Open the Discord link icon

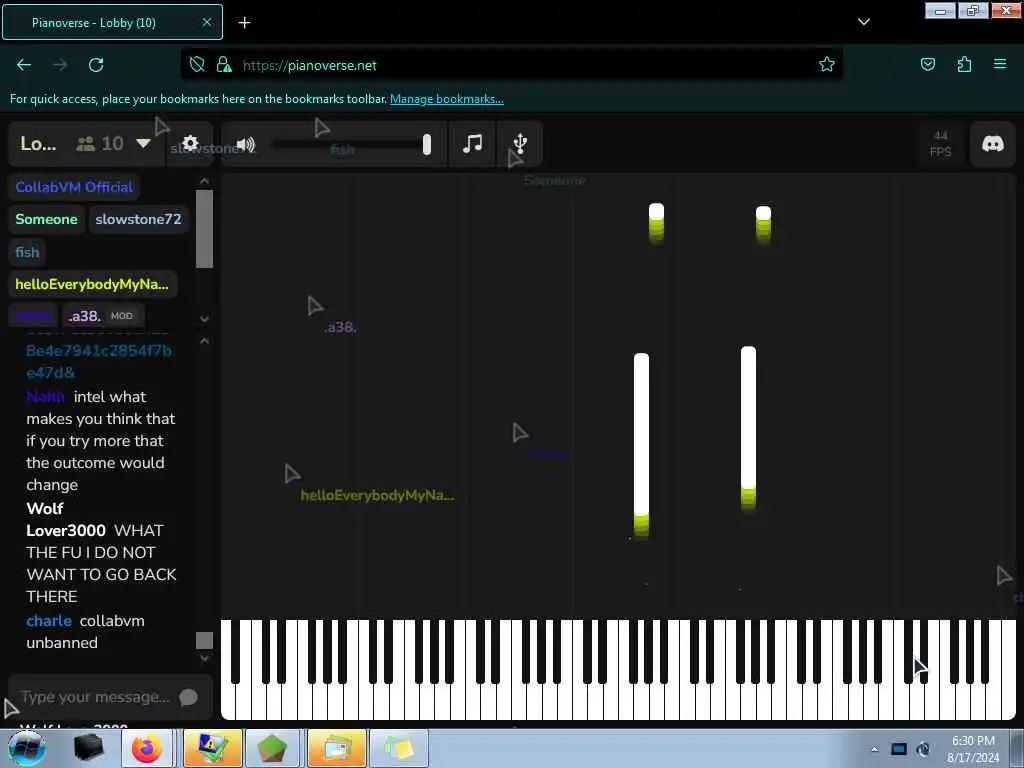(x=993, y=144)
